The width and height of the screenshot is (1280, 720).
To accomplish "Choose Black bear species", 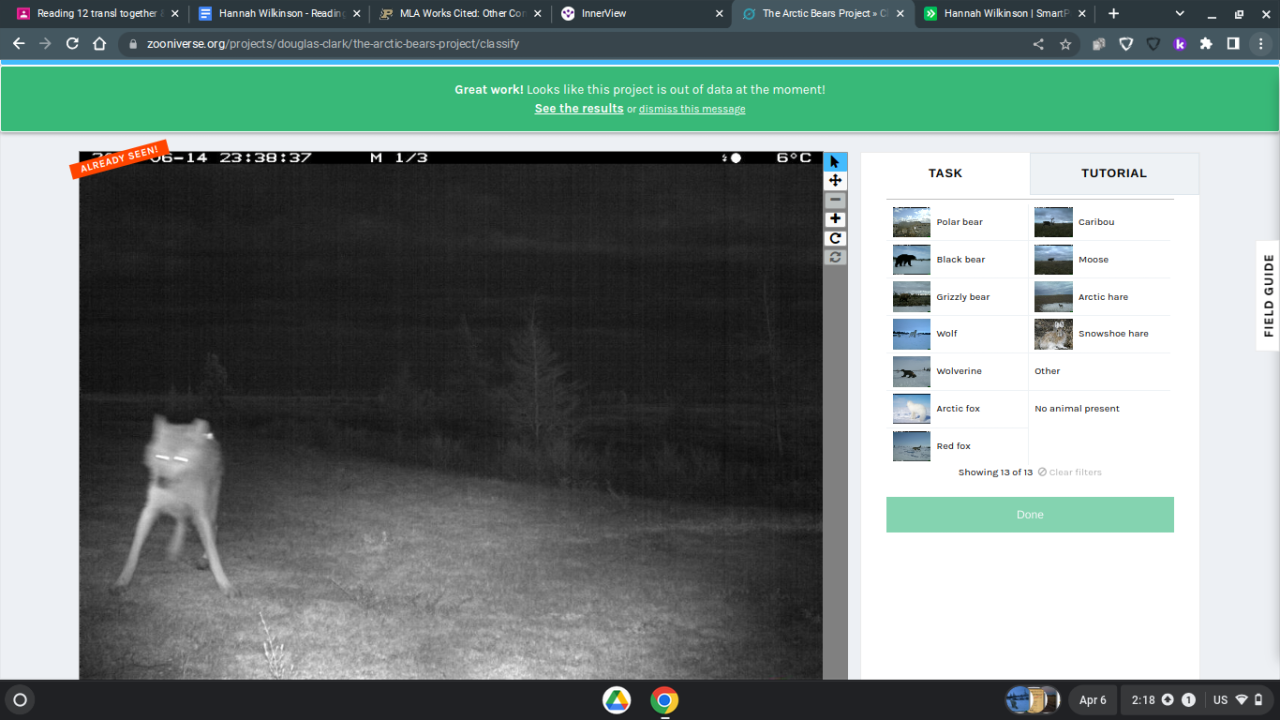I will 957,259.
